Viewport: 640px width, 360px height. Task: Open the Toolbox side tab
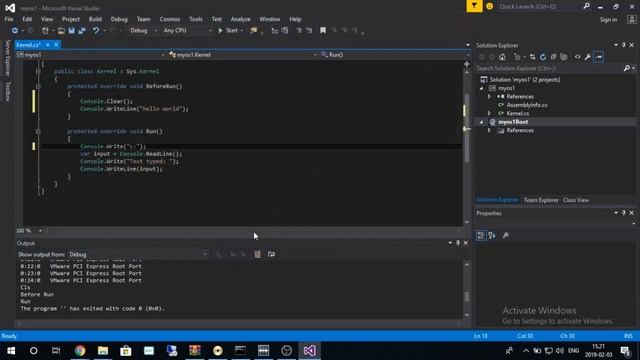[7, 91]
